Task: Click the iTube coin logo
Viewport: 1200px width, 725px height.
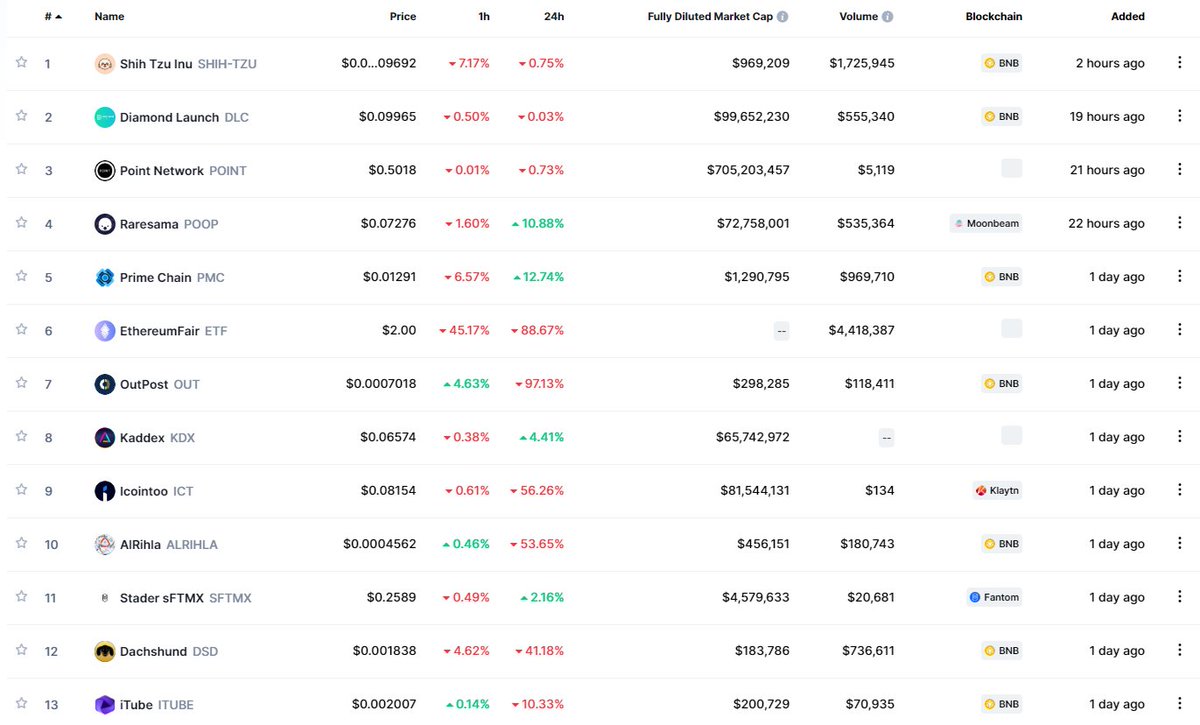Action: coord(105,705)
